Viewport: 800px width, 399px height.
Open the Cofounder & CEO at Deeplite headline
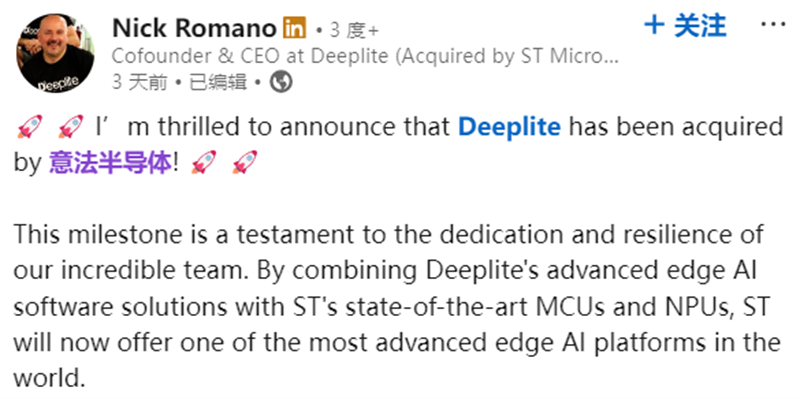tap(365, 57)
